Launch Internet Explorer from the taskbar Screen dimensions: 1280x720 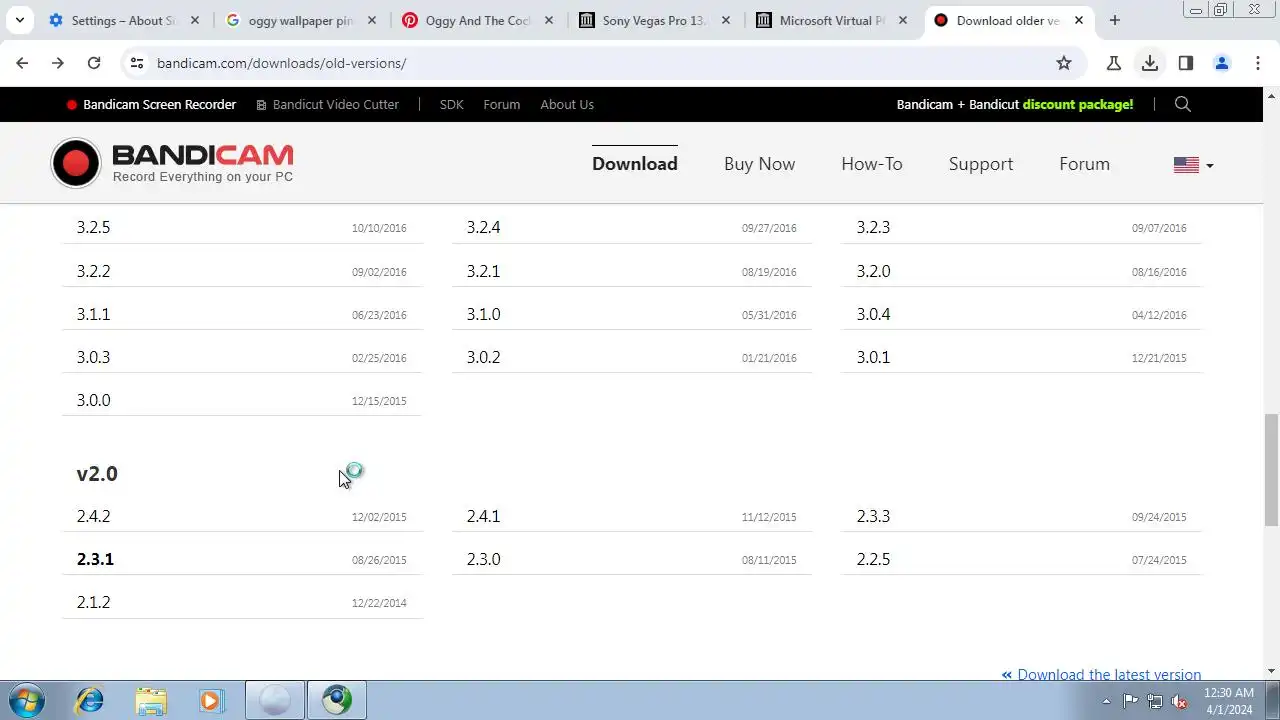(x=90, y=700)
